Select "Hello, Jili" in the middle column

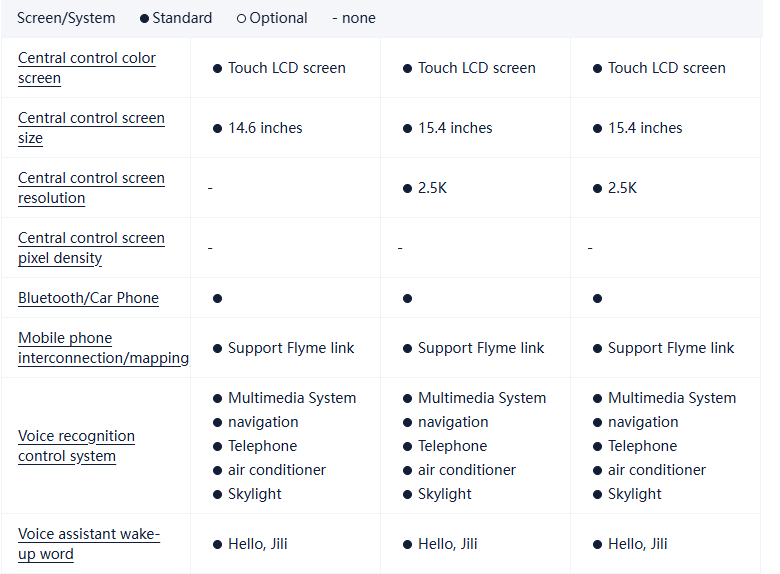(447, 544)
